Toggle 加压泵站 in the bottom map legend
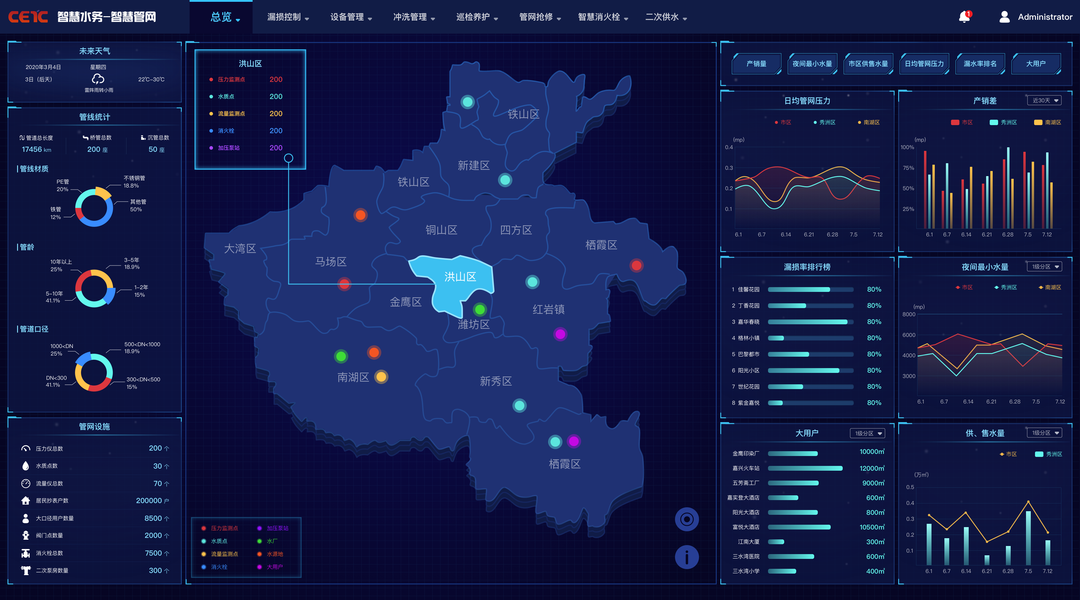Screen dimensions: 1080x600 (273, 528)
